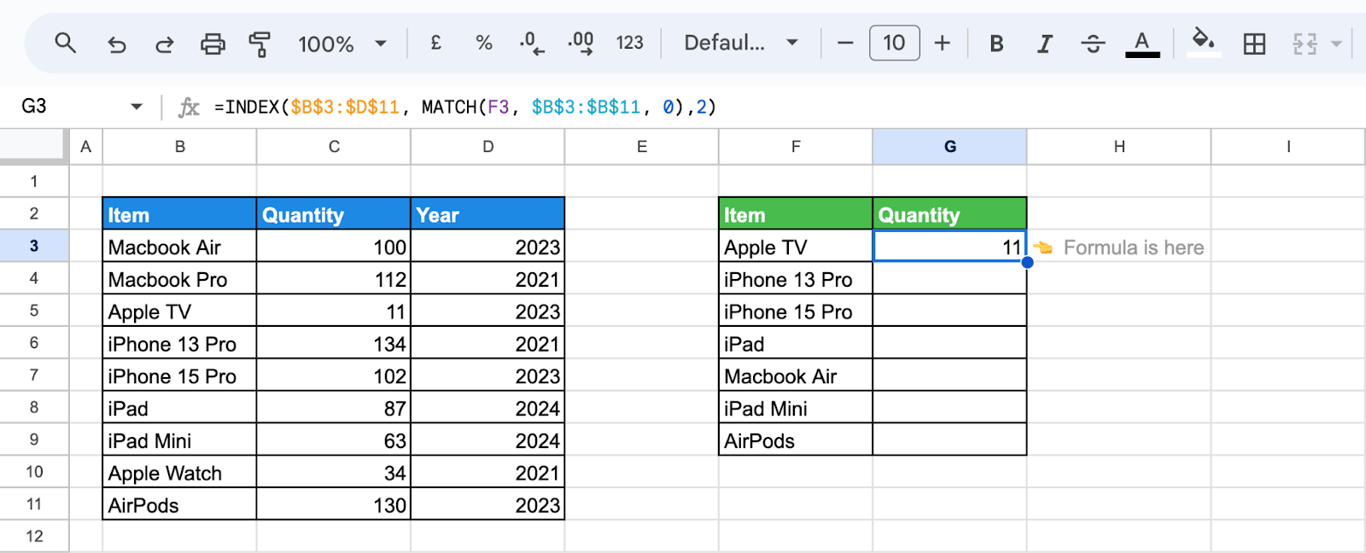Select empty Quantity cell beside iPad Mini
This screenshot has height=553, width=1366.
pyautogui.click(x=949, y=408)
